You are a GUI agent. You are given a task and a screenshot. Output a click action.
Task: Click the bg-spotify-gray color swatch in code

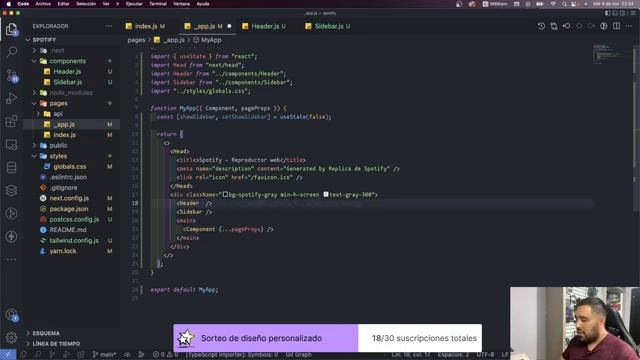(x=225, y=195)
